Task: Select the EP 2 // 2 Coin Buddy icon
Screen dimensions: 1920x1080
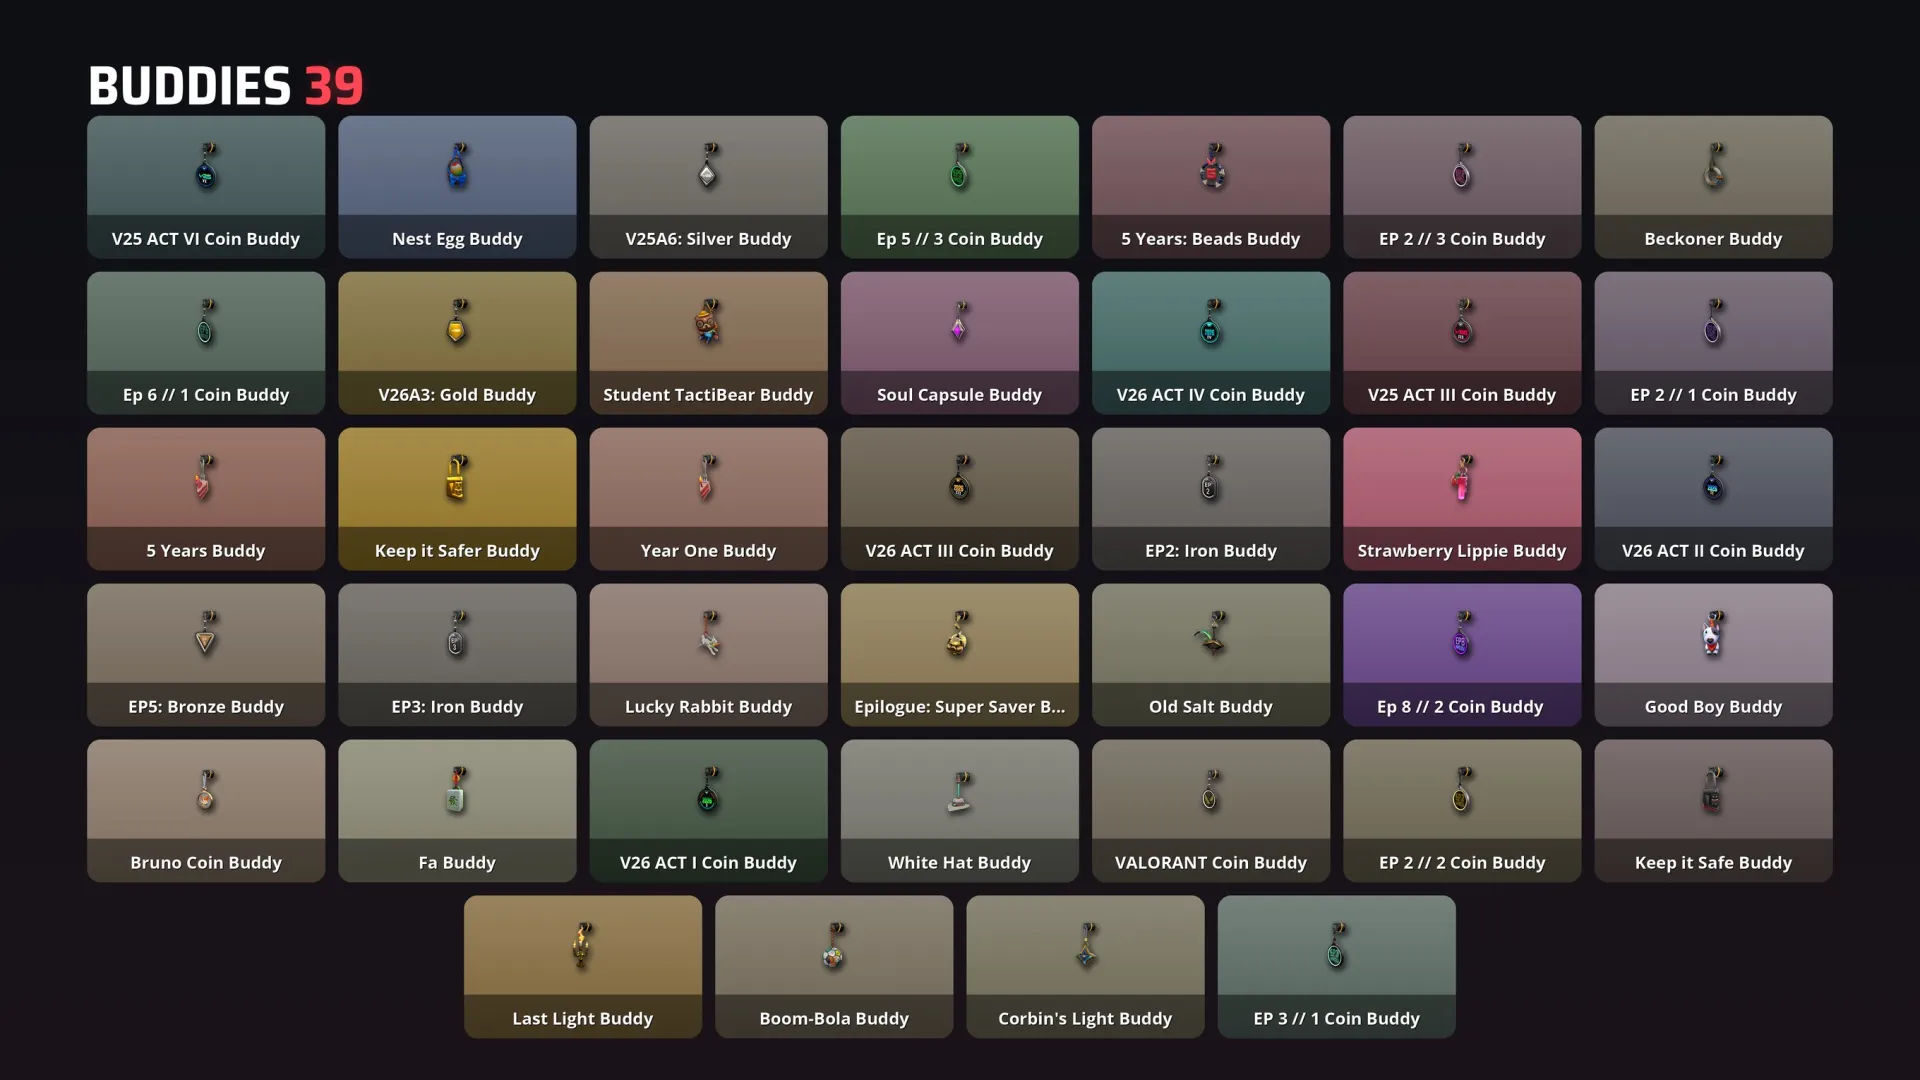Action: (x=1462, y=790)
